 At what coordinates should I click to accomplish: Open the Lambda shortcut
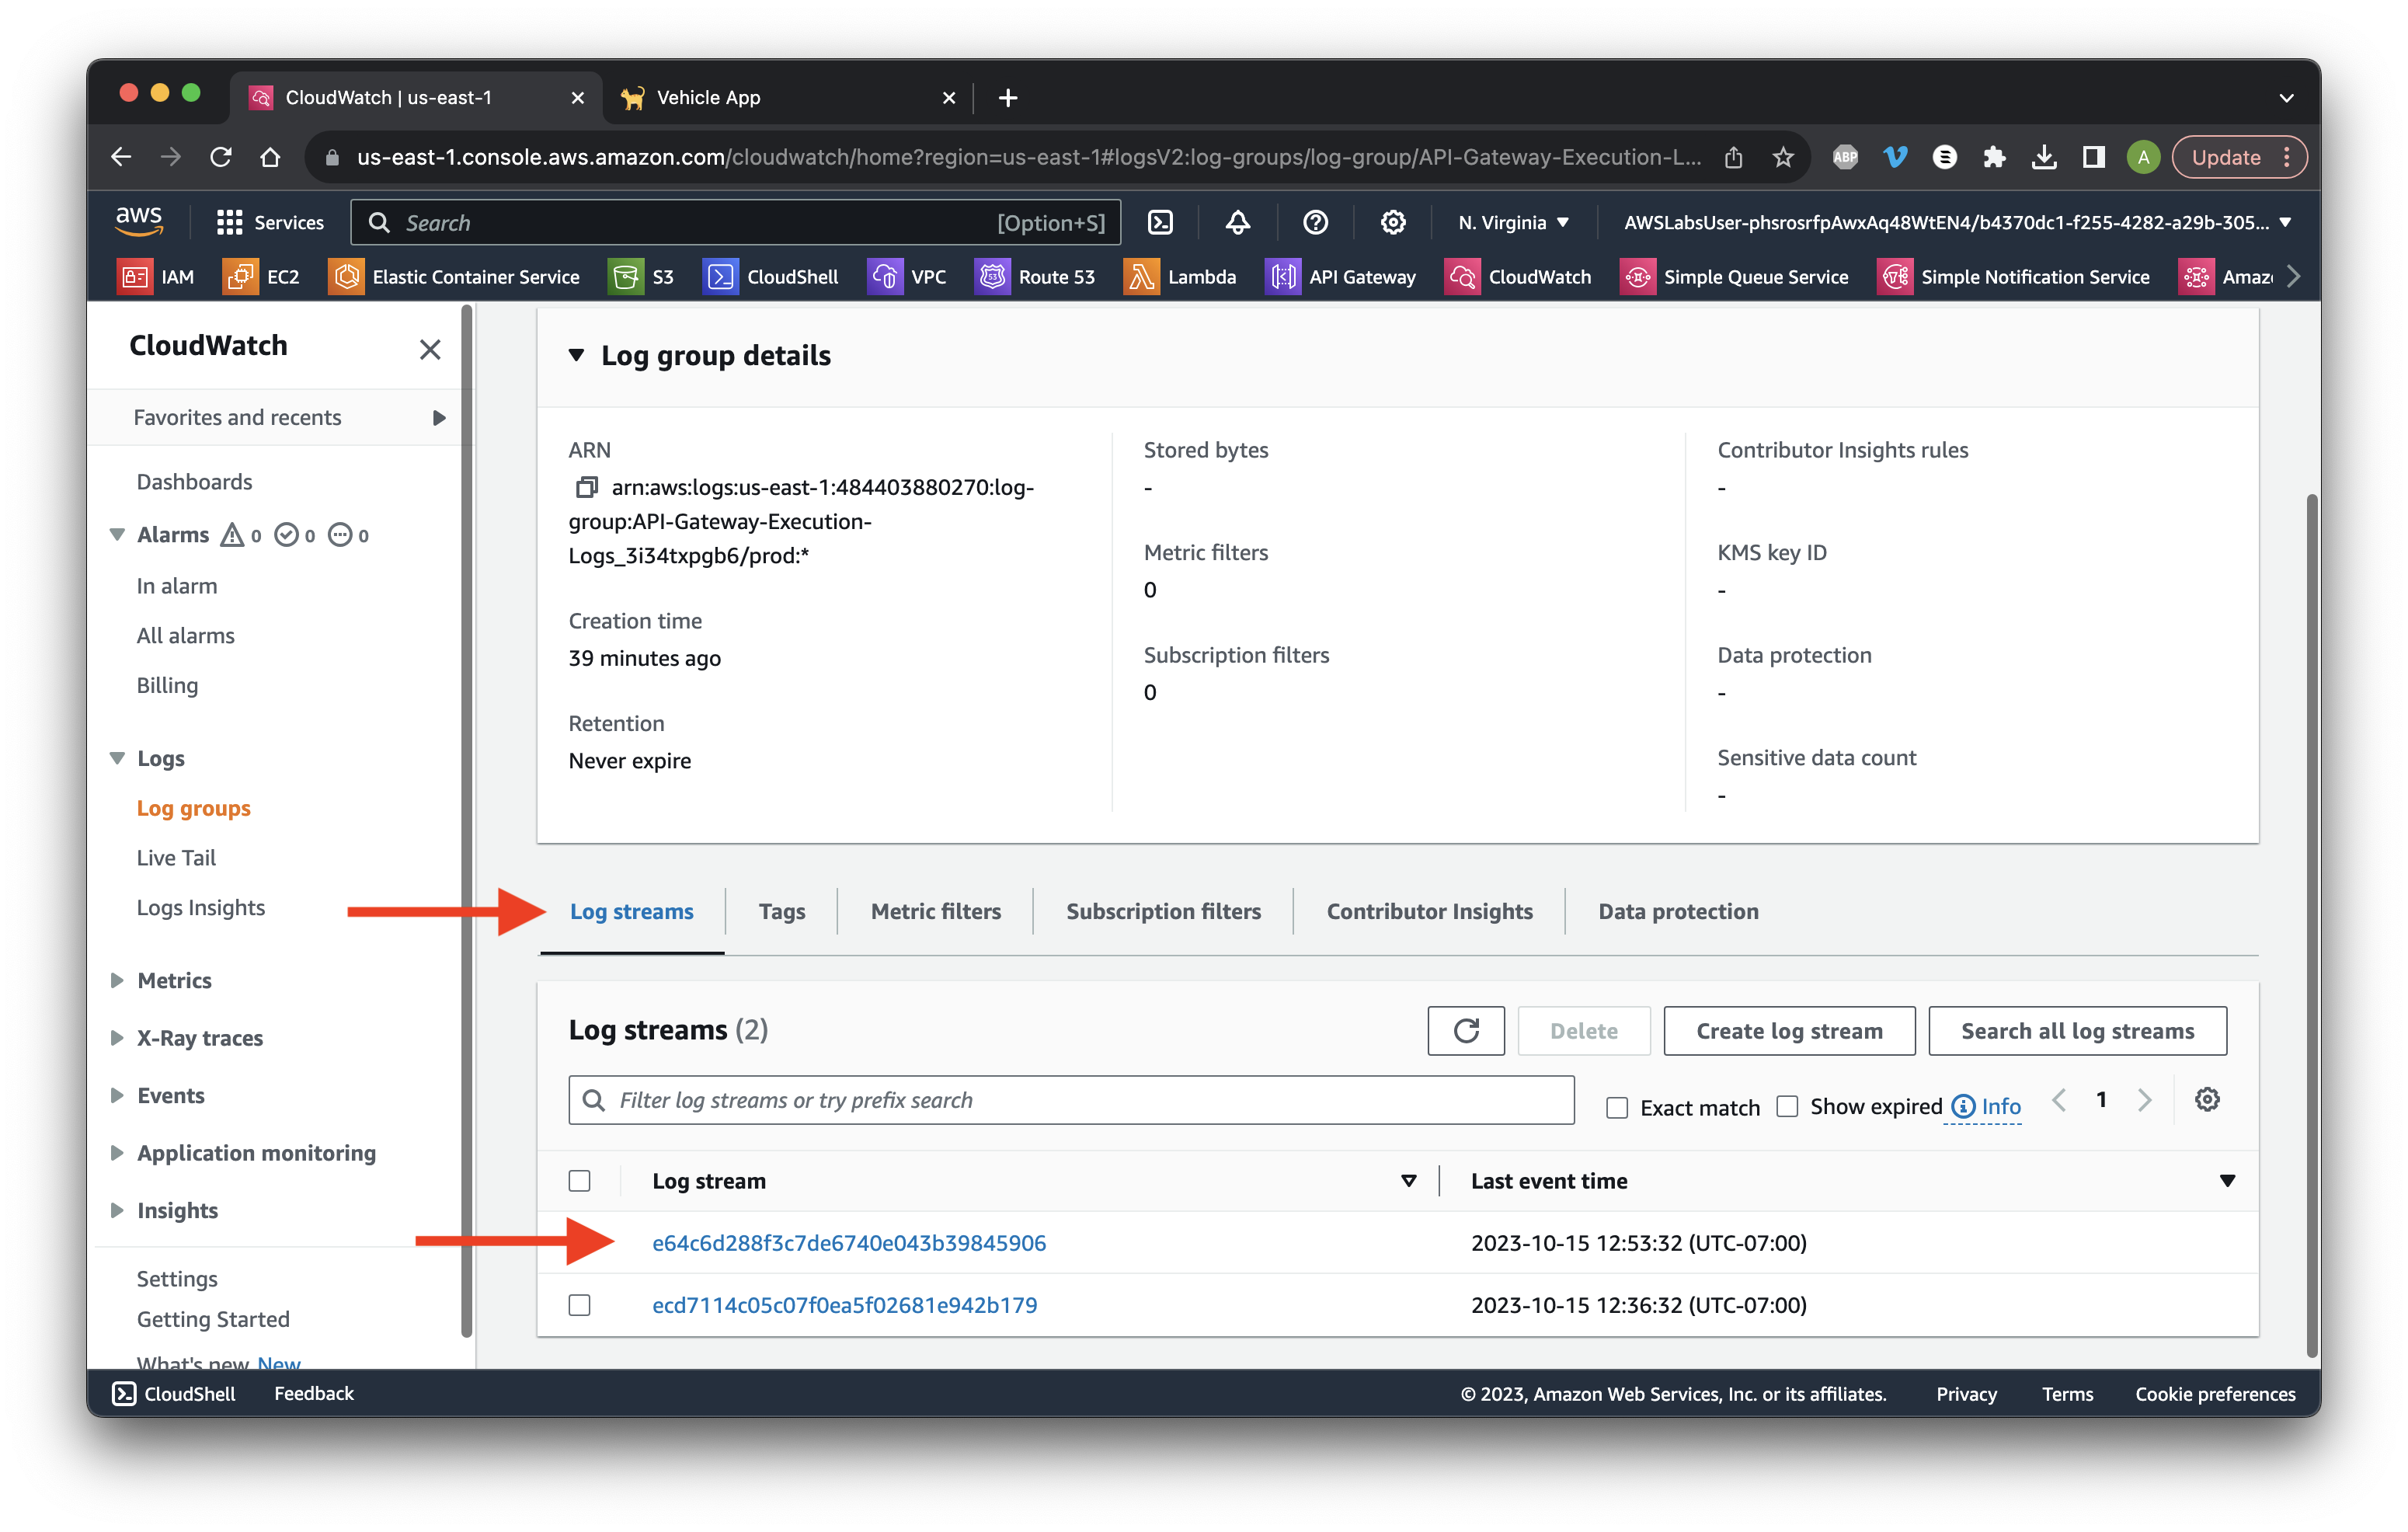click(x=1180, y=276)
